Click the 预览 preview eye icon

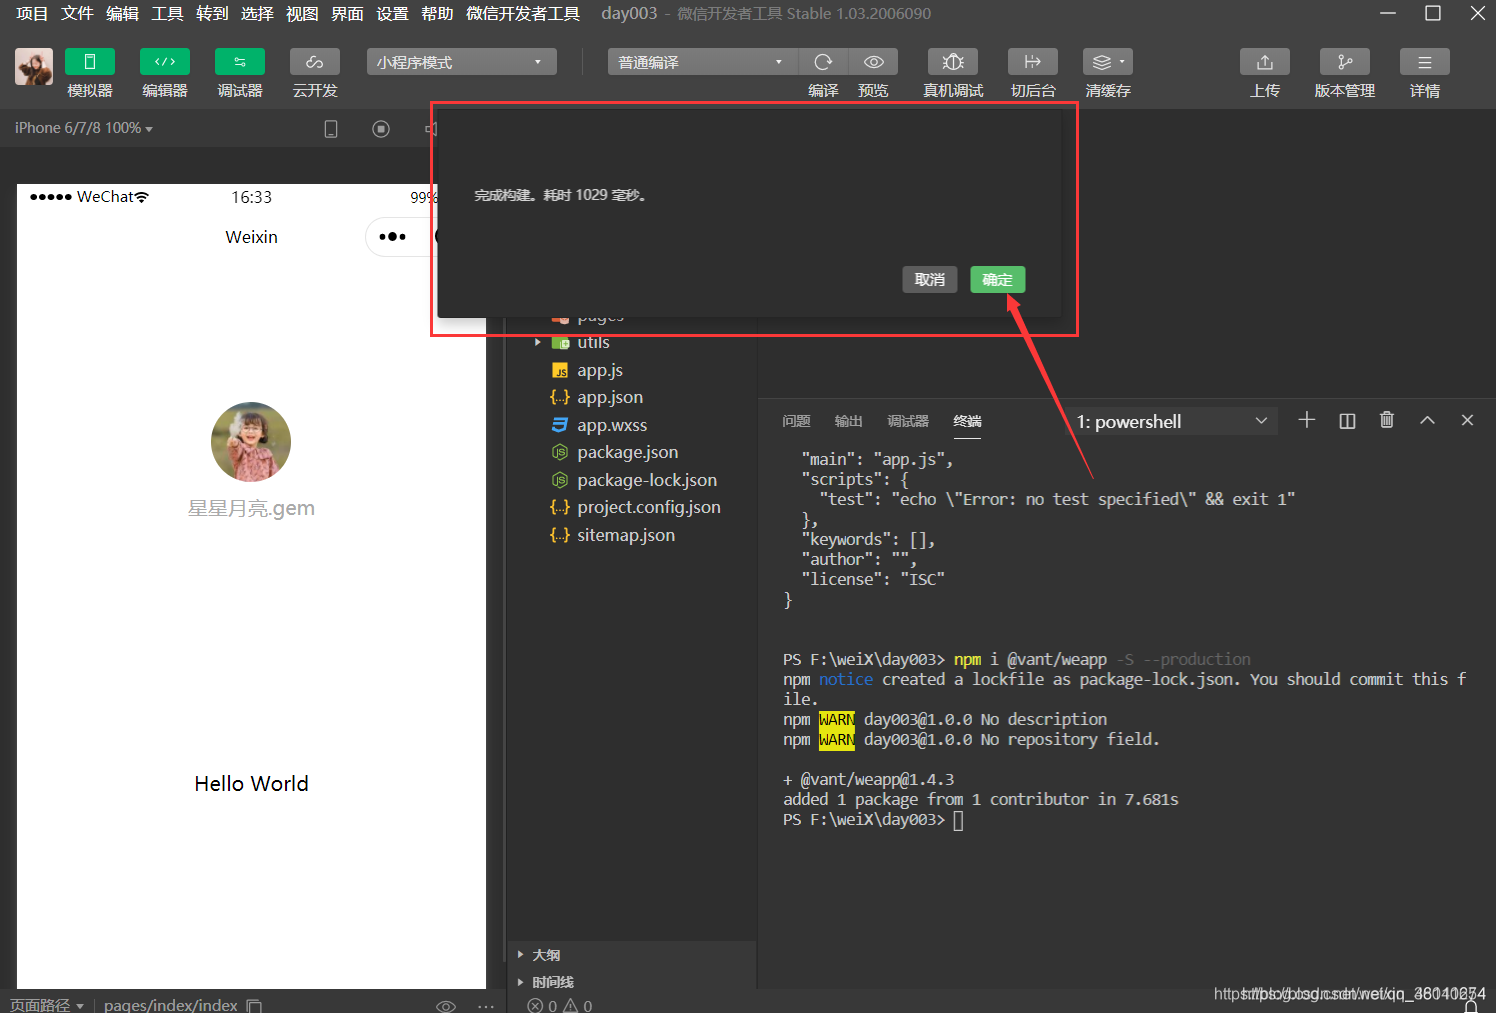click(873, 62)
